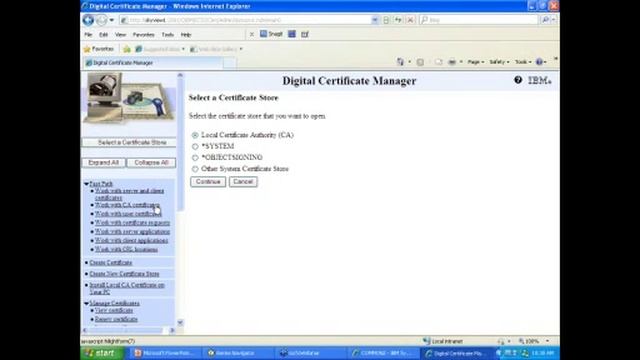Collapse the Manage Certificates tree section
This screenshot has width=640, height=360.
(86, 304)
